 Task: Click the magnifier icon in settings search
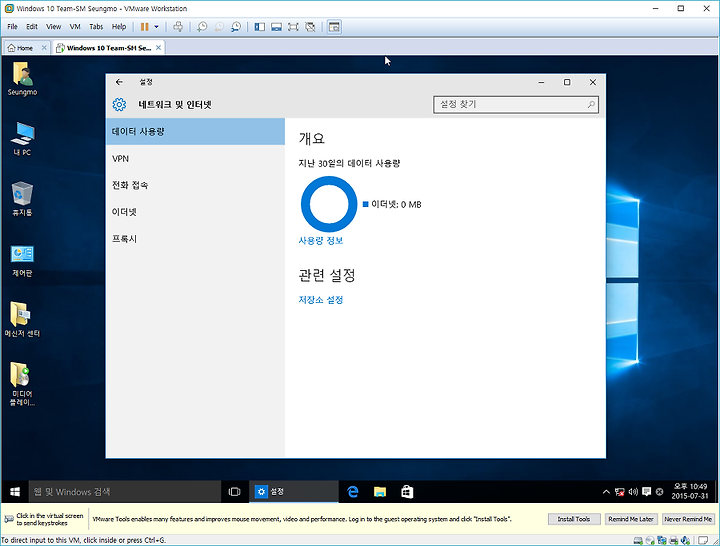coord(591,105)
